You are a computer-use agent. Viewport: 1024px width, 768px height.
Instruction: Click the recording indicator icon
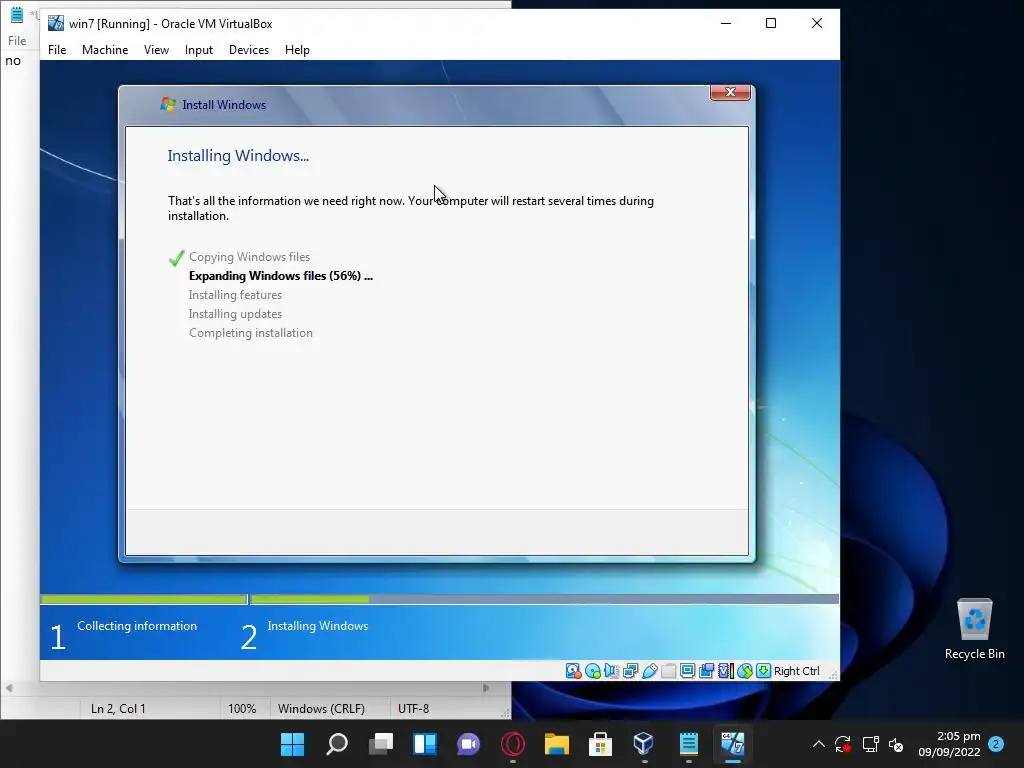707,671
